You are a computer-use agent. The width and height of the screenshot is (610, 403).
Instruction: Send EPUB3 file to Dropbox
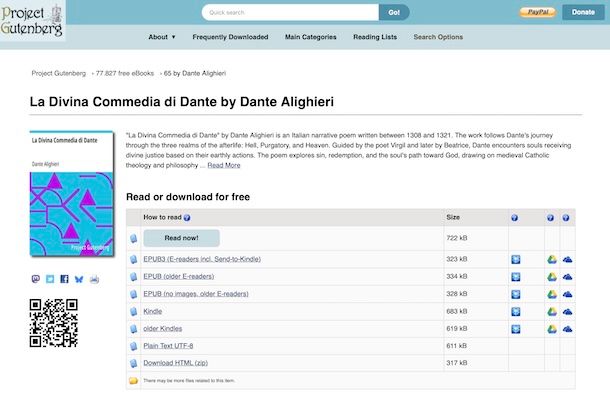point(516,259)
